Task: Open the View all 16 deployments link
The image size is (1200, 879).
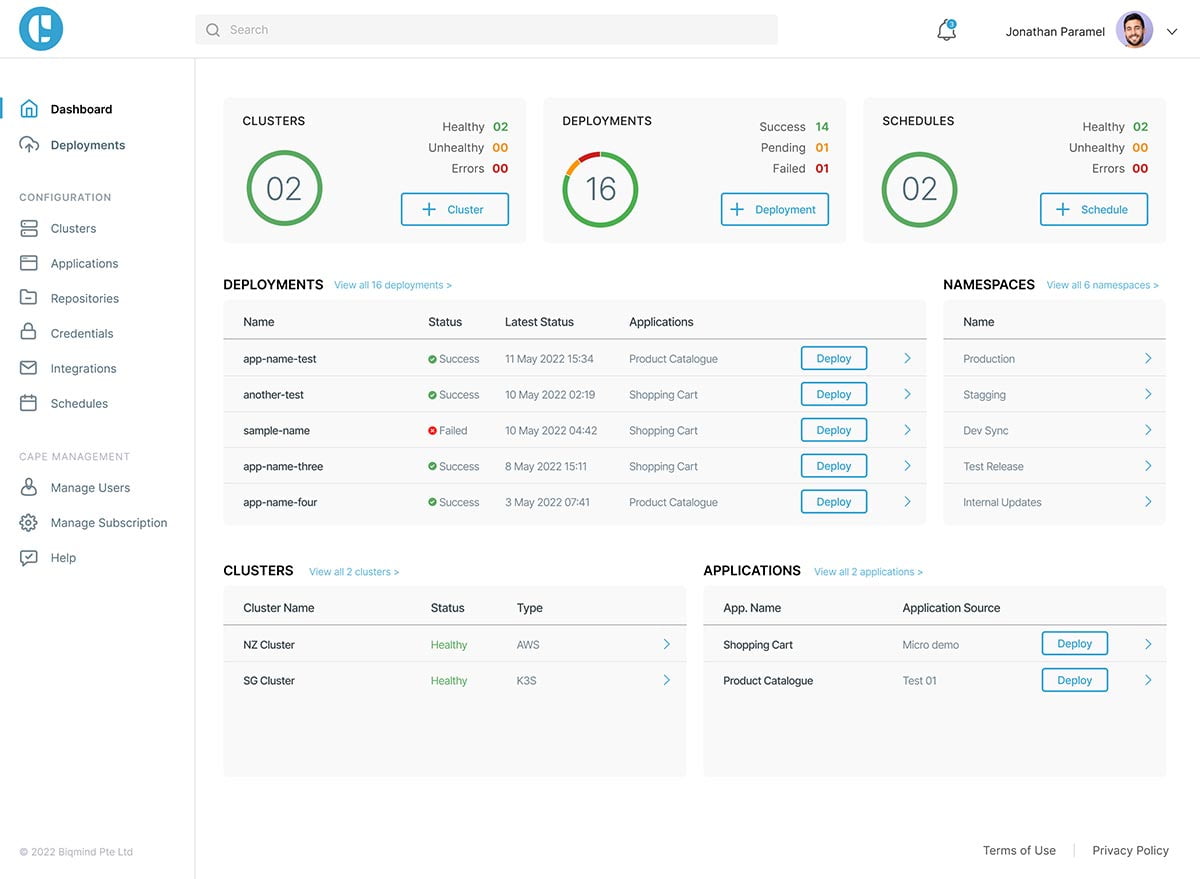Action: [392, 284]
